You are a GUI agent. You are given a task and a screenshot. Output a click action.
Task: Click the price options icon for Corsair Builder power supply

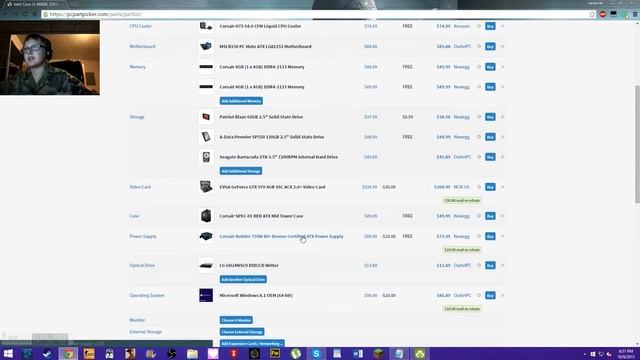tap(479, 236)
